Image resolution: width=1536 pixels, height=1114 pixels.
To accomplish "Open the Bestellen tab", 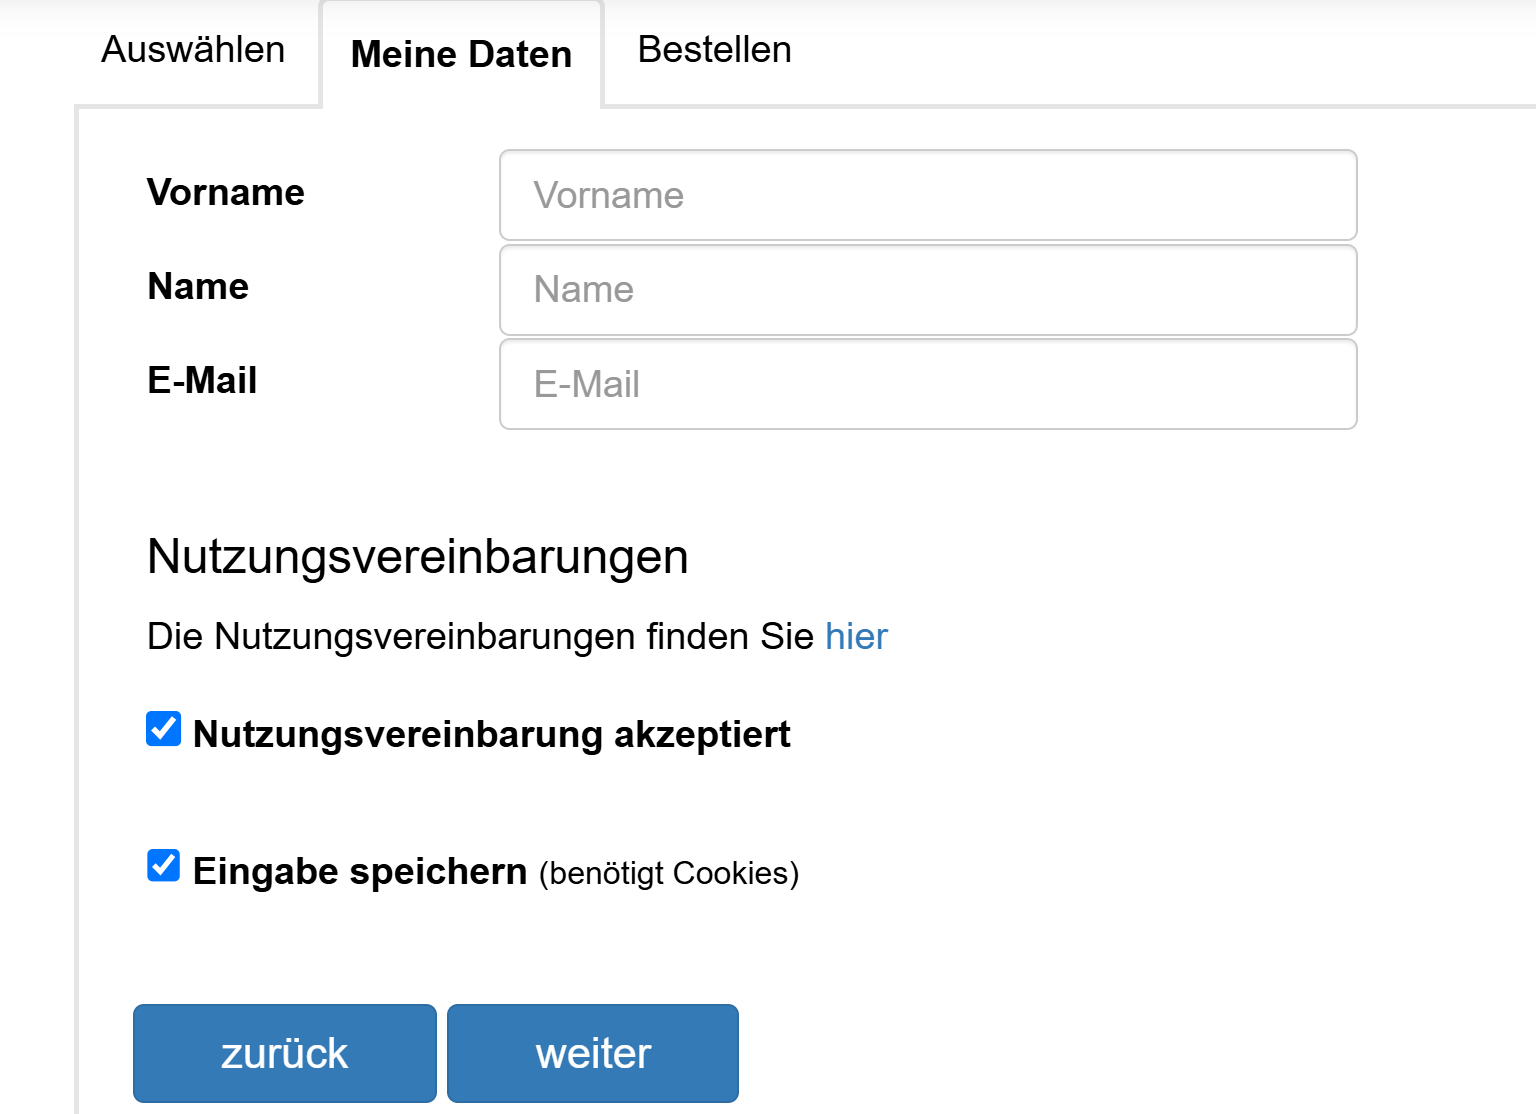I will pyautogui.click(x=714, y=50).
